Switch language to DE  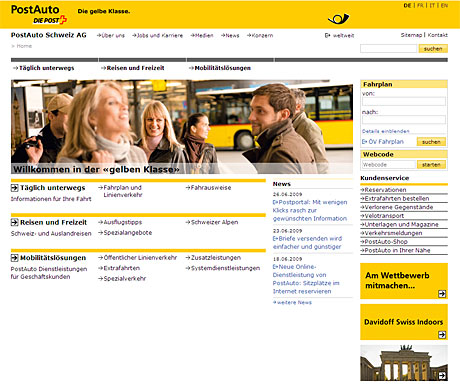407,5
